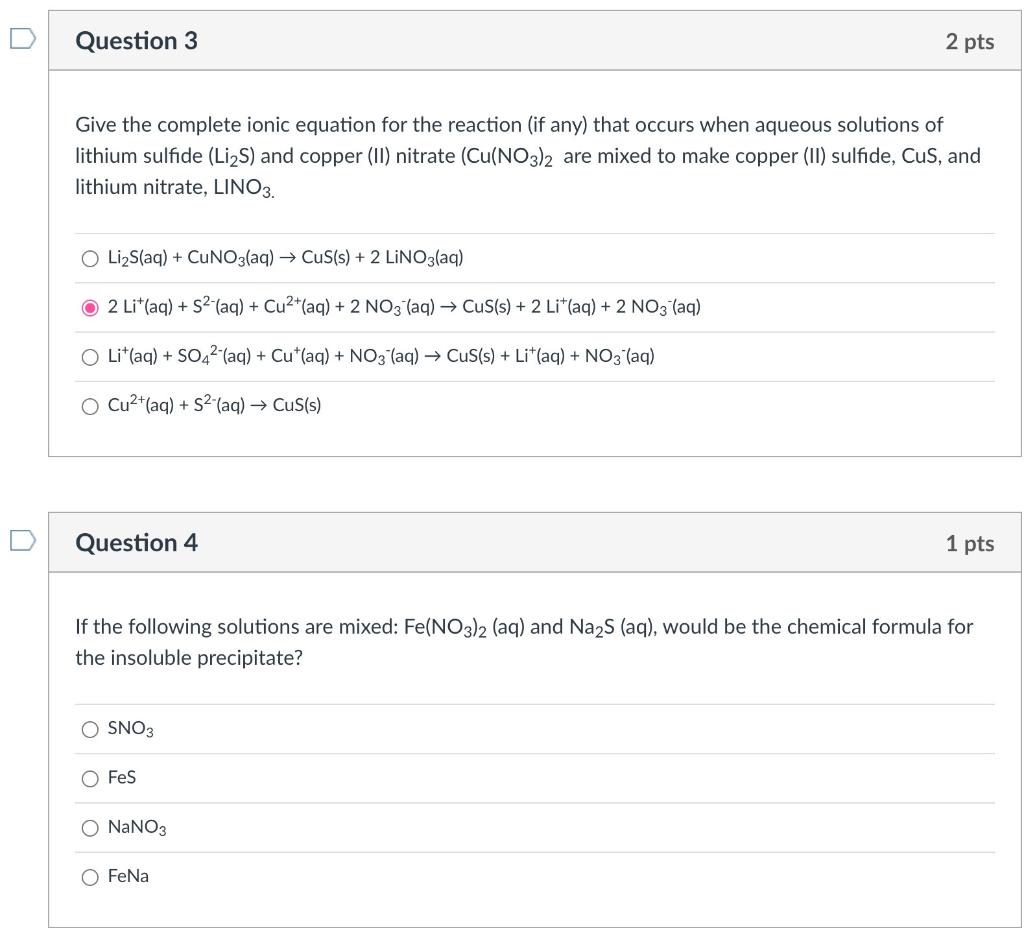Select the FeNa answer choice
Screen dimensions: 1024x943
click(90, 877)
